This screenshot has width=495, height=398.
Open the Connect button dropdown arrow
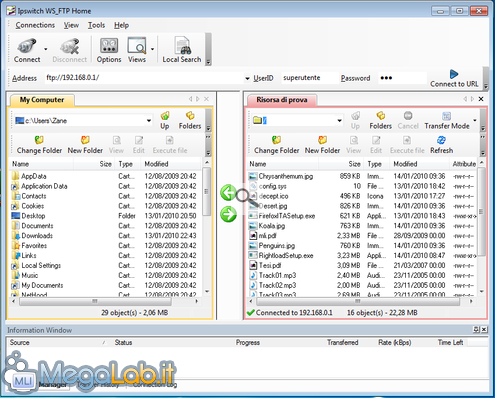tap(46, 49)
